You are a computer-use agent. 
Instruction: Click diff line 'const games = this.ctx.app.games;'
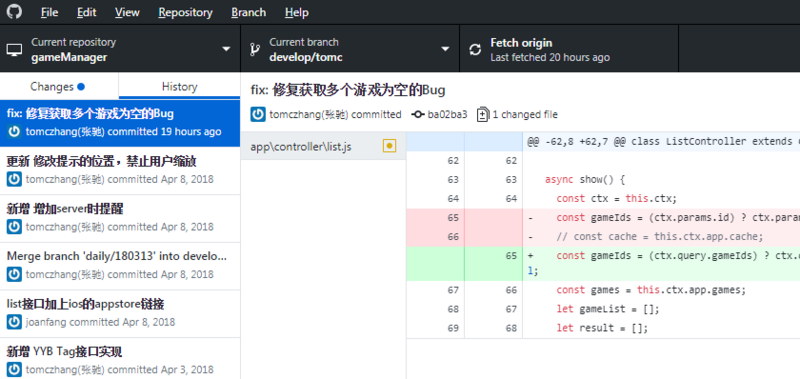click(603, 290)
